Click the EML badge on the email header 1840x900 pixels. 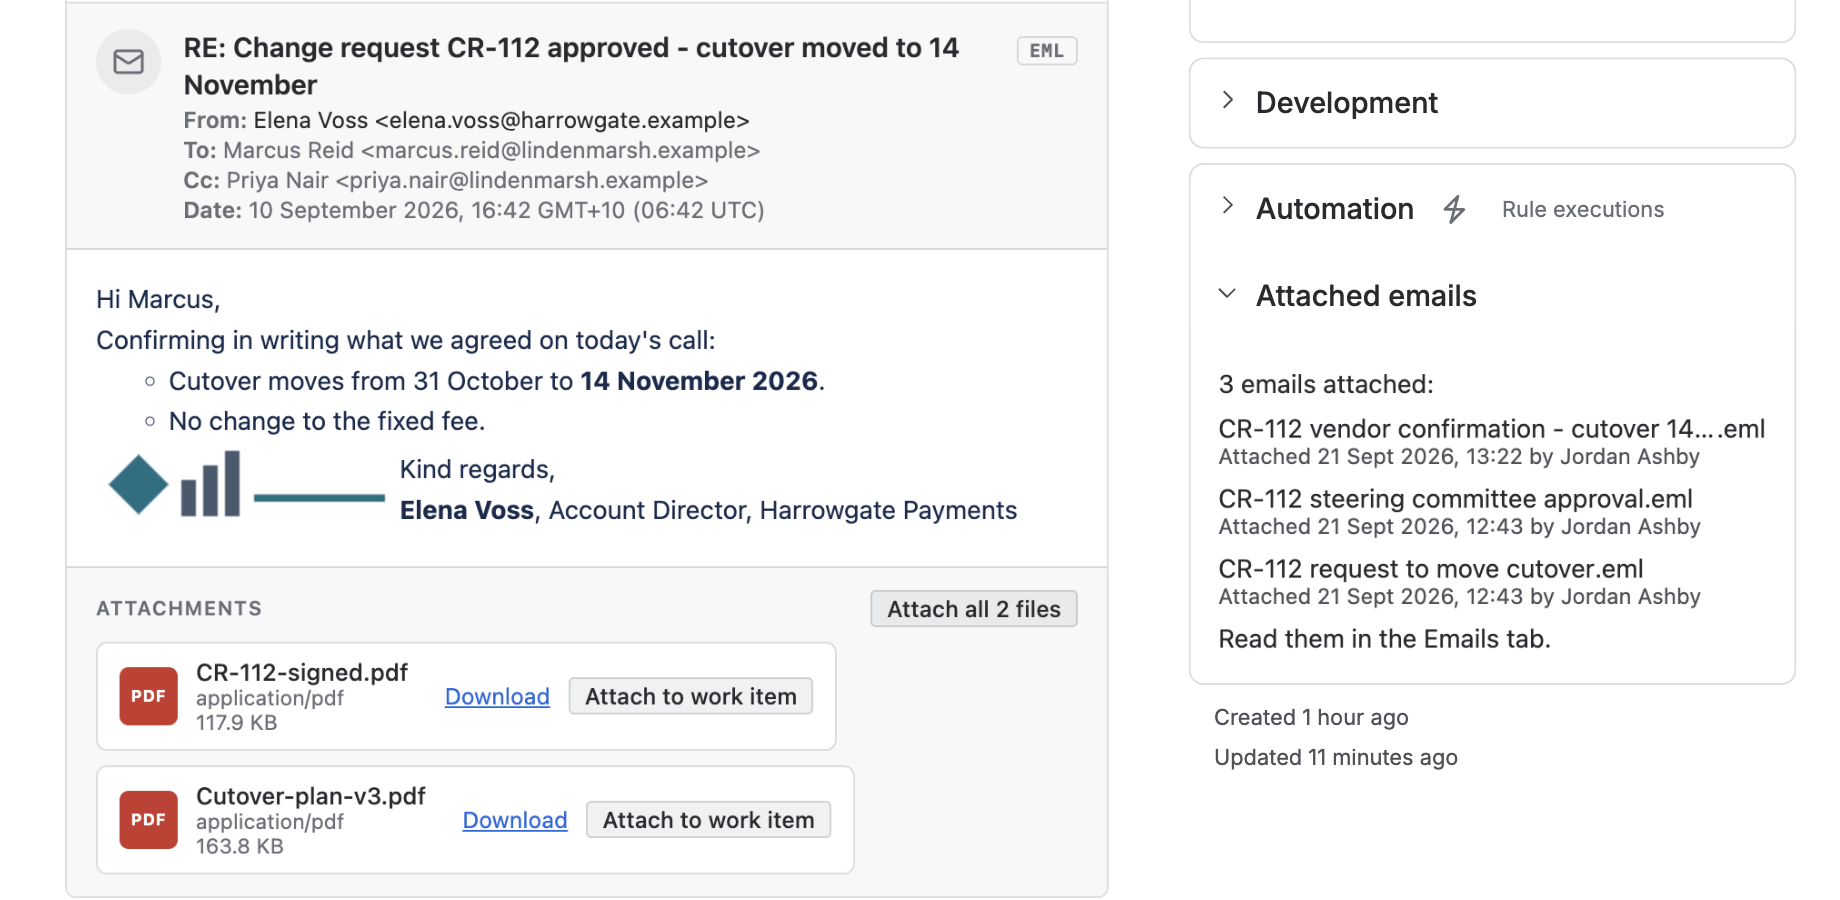pyautogui.click(x=1047, y=51)
